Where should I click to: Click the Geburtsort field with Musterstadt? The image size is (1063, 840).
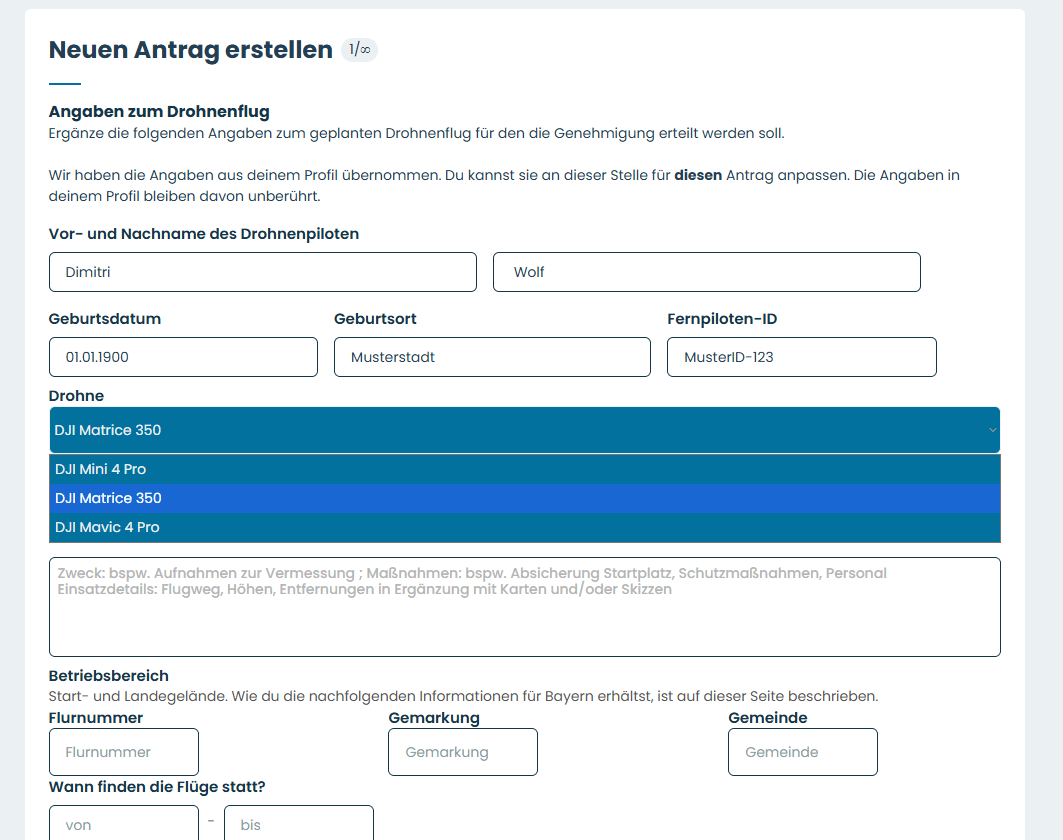tap(492, 357)
